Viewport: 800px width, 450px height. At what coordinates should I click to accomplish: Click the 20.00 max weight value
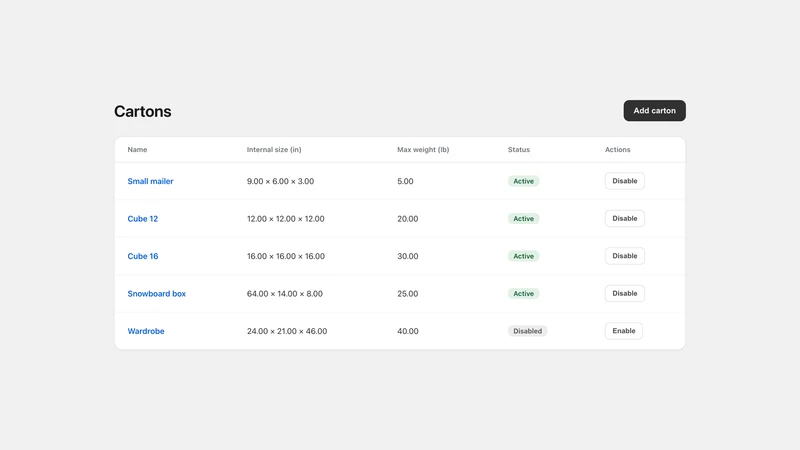pyautogui.click(x=408, y=218)
